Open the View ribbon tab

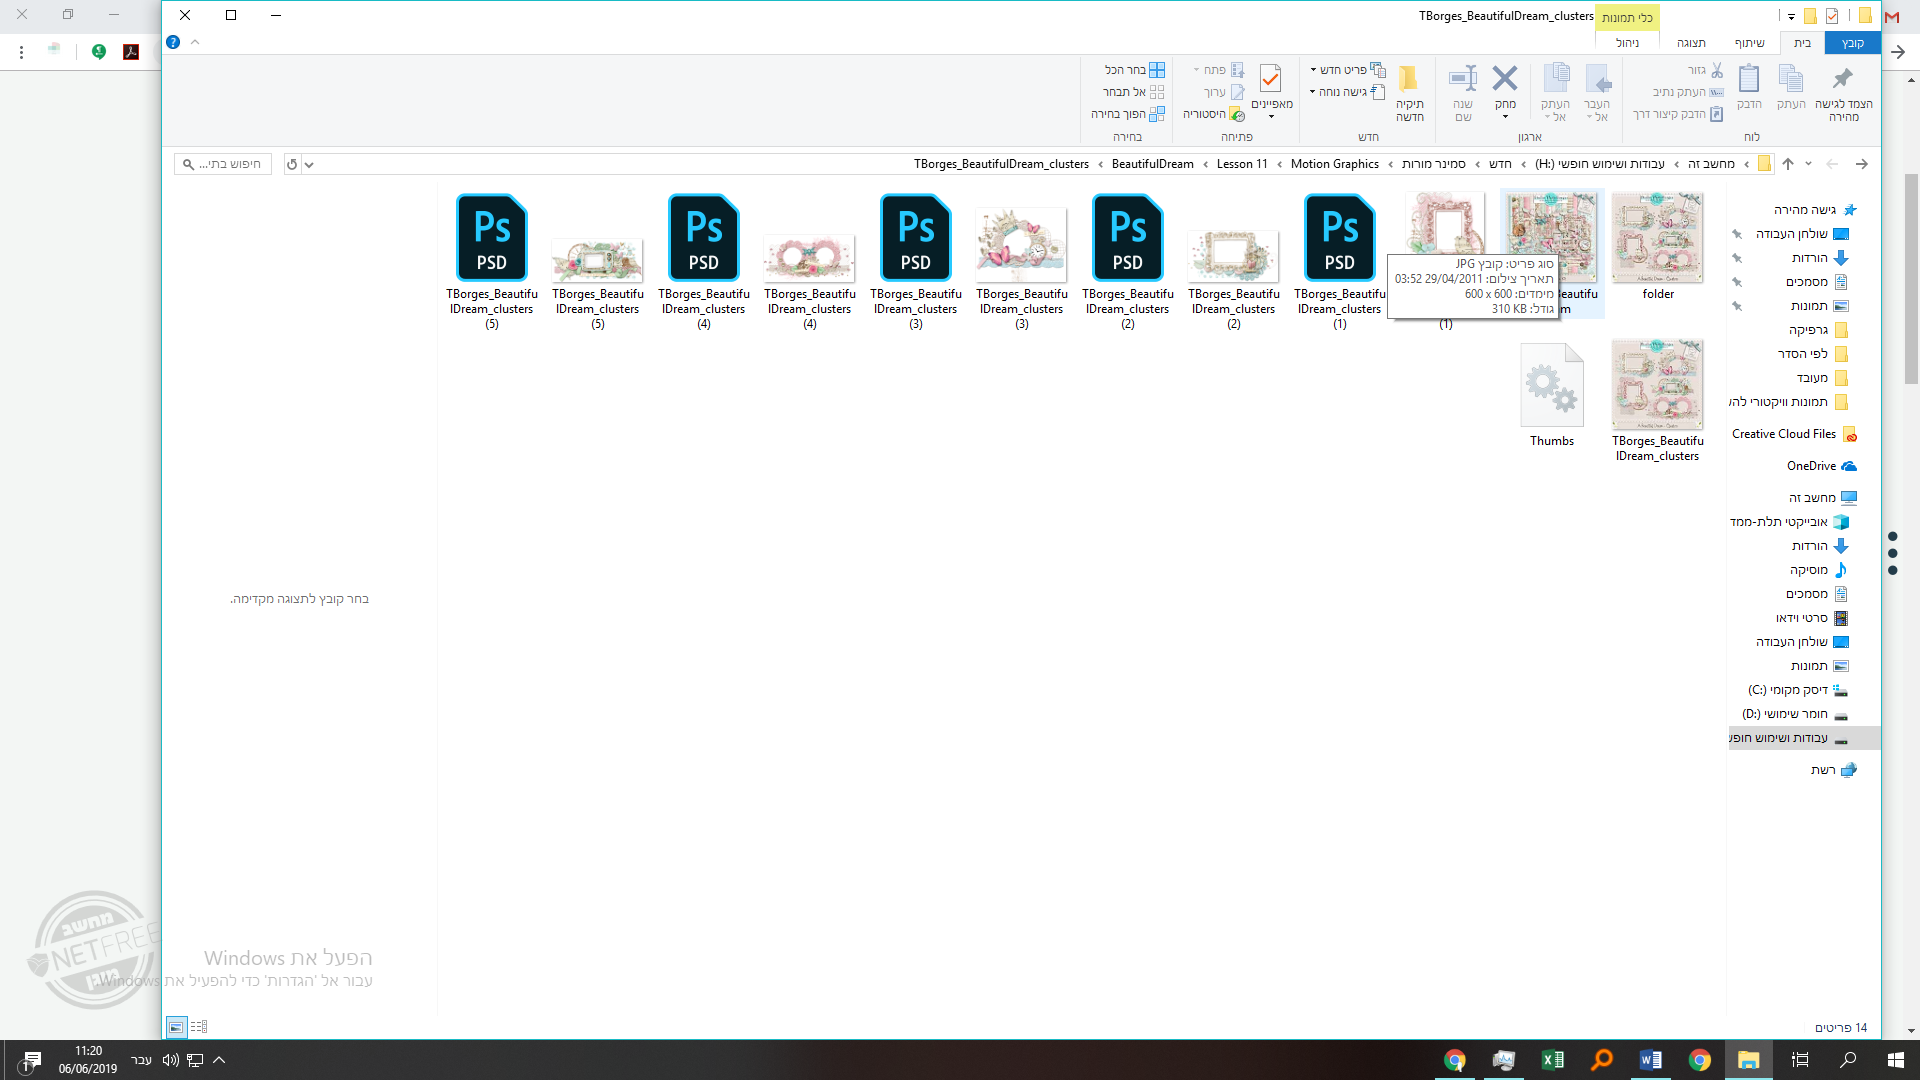[x=1691, y=43]
